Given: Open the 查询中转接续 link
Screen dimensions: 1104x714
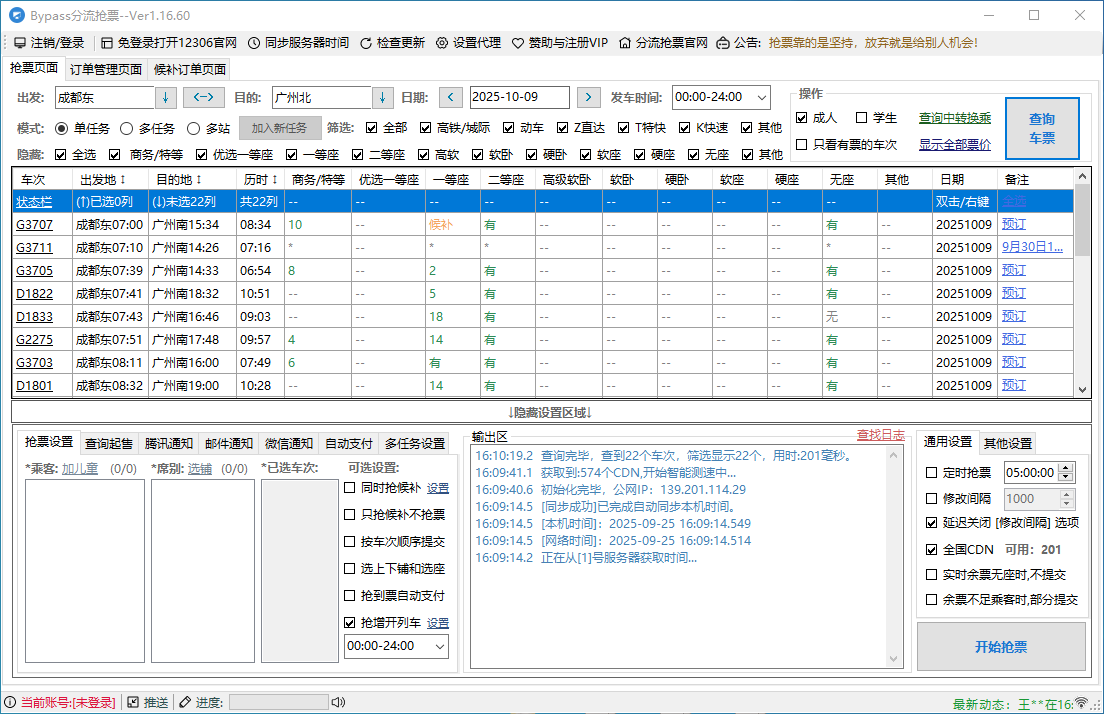Looking at the screenshot, I should click(x=955, y=117).
